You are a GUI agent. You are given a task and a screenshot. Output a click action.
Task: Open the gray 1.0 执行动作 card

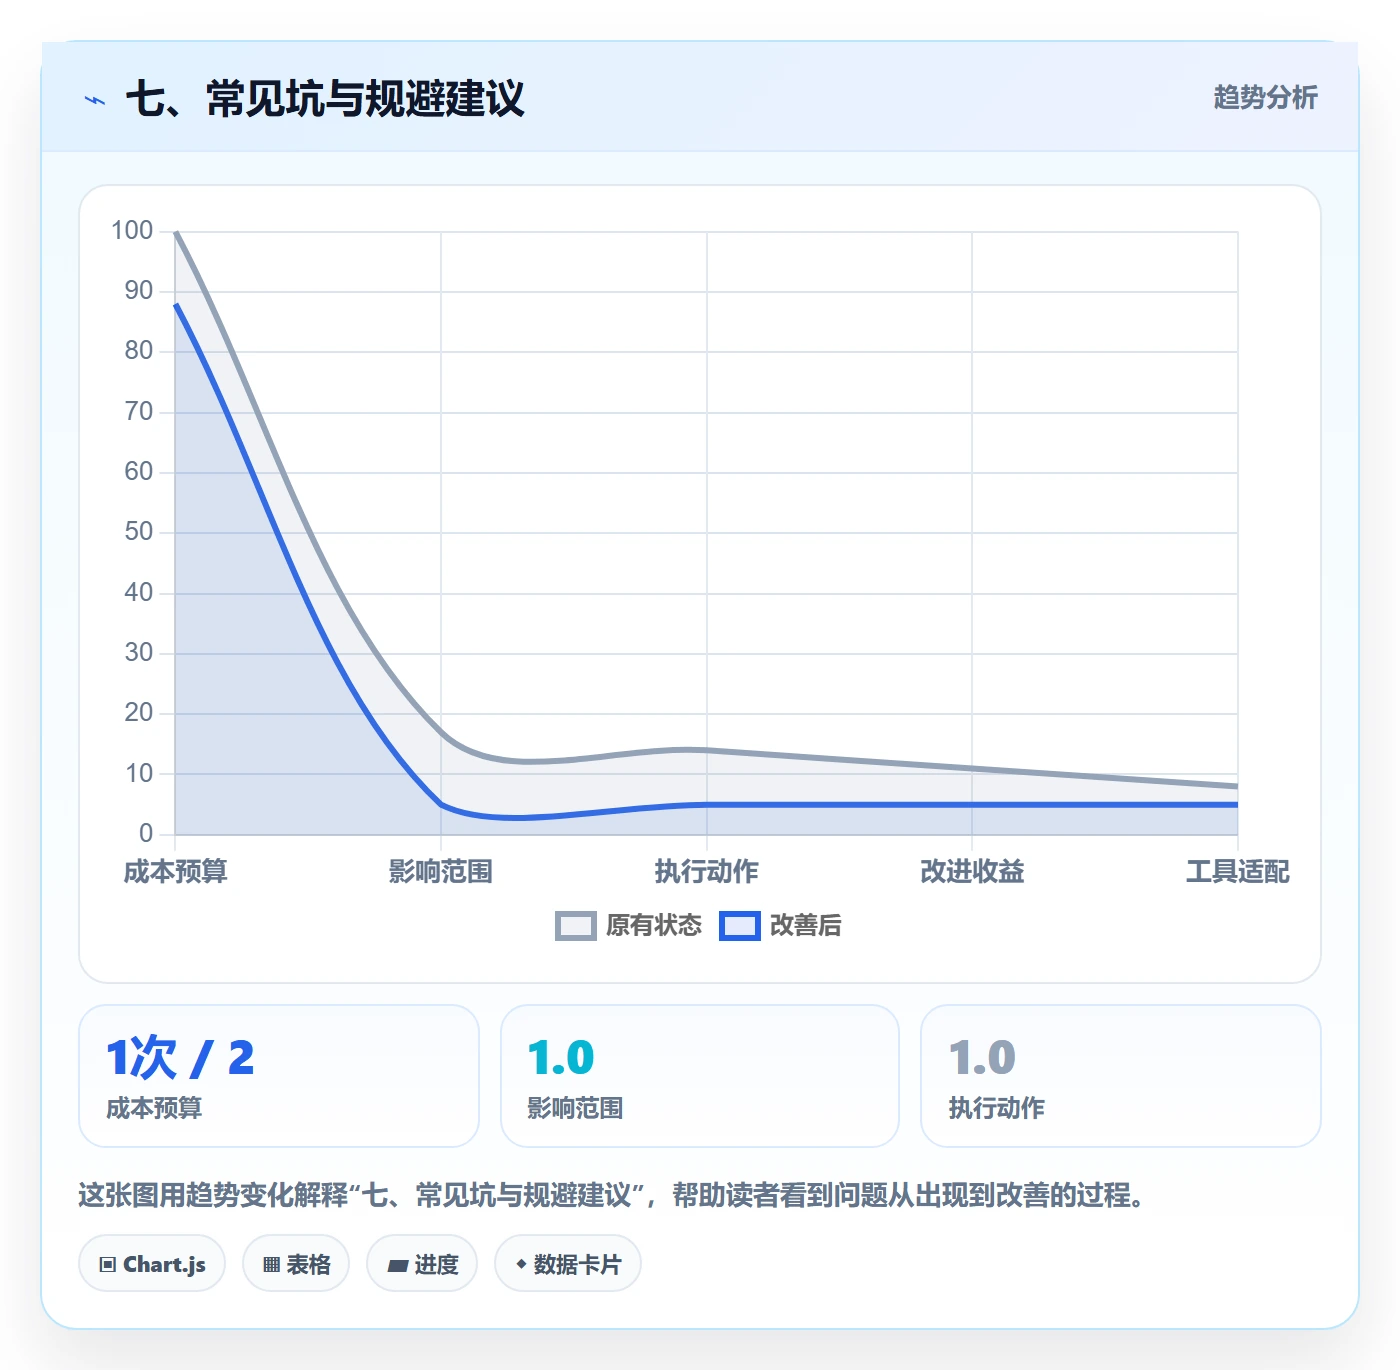tap(1121, 1076)
